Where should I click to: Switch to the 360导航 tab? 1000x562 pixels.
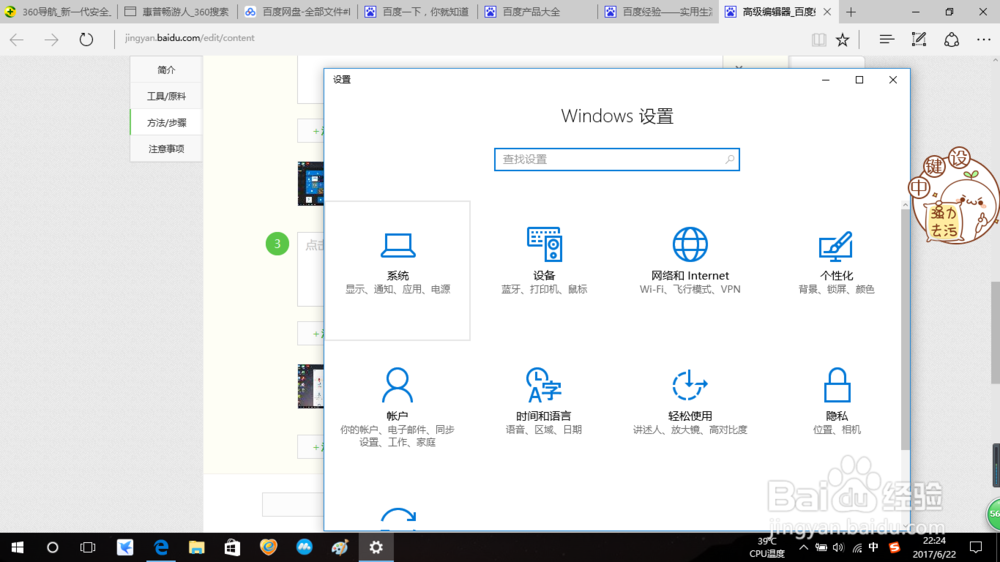click(x=59, y=11)
